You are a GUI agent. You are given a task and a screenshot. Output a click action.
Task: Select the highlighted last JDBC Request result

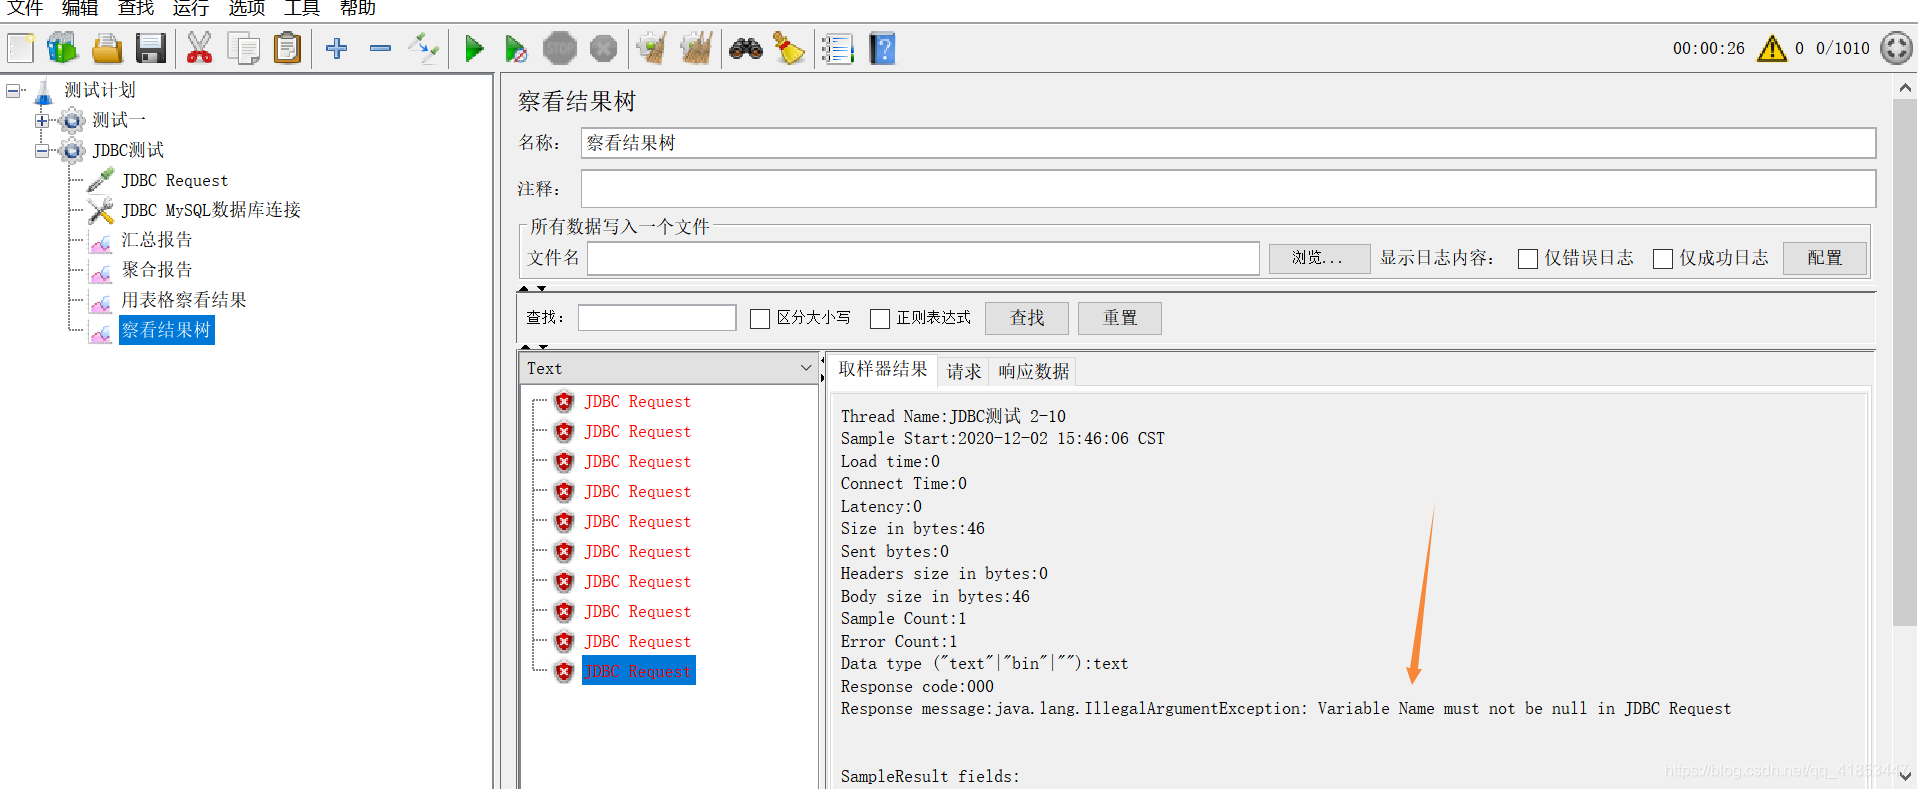click(638, 671)
